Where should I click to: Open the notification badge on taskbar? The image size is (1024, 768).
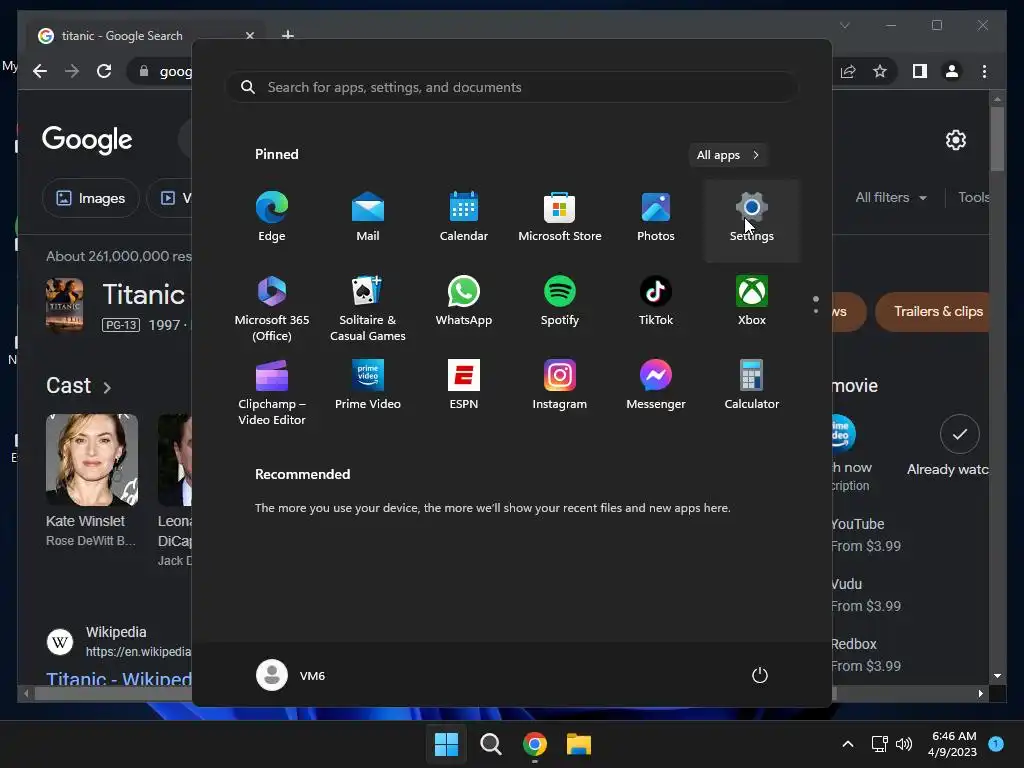[996, 743]
